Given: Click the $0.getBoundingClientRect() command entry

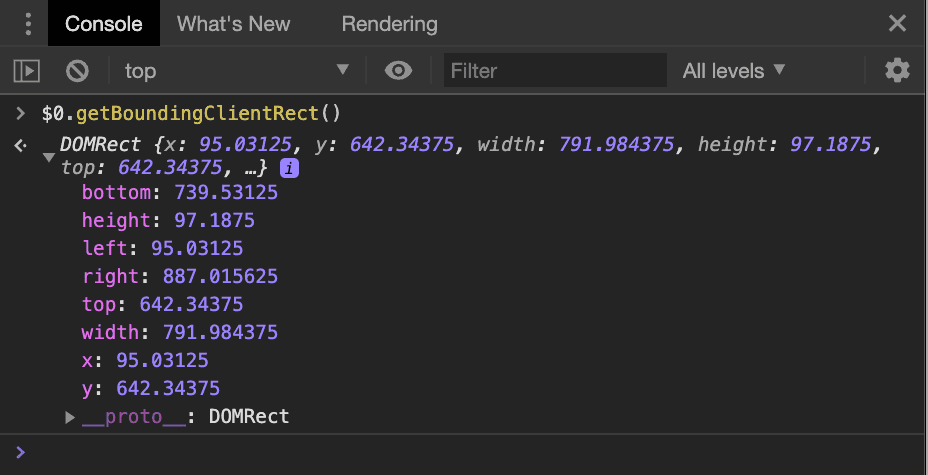Looking at the screenshot, I should point(190,113).
